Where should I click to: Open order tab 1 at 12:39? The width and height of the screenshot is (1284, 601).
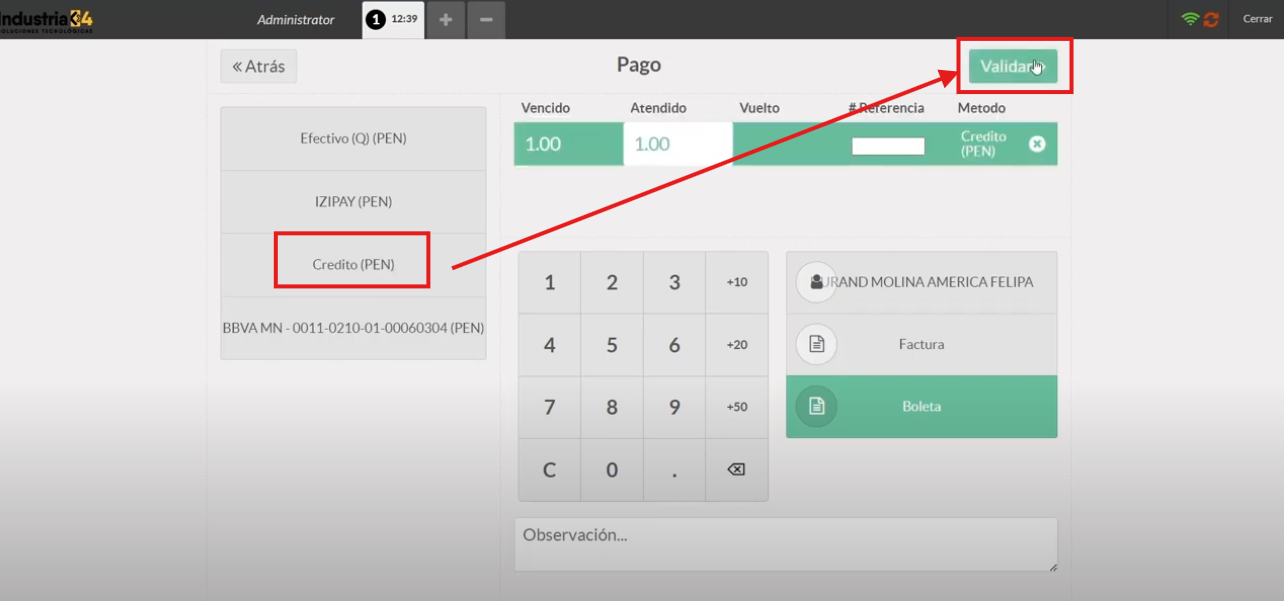pyautogui.click(x=393, y=19)
